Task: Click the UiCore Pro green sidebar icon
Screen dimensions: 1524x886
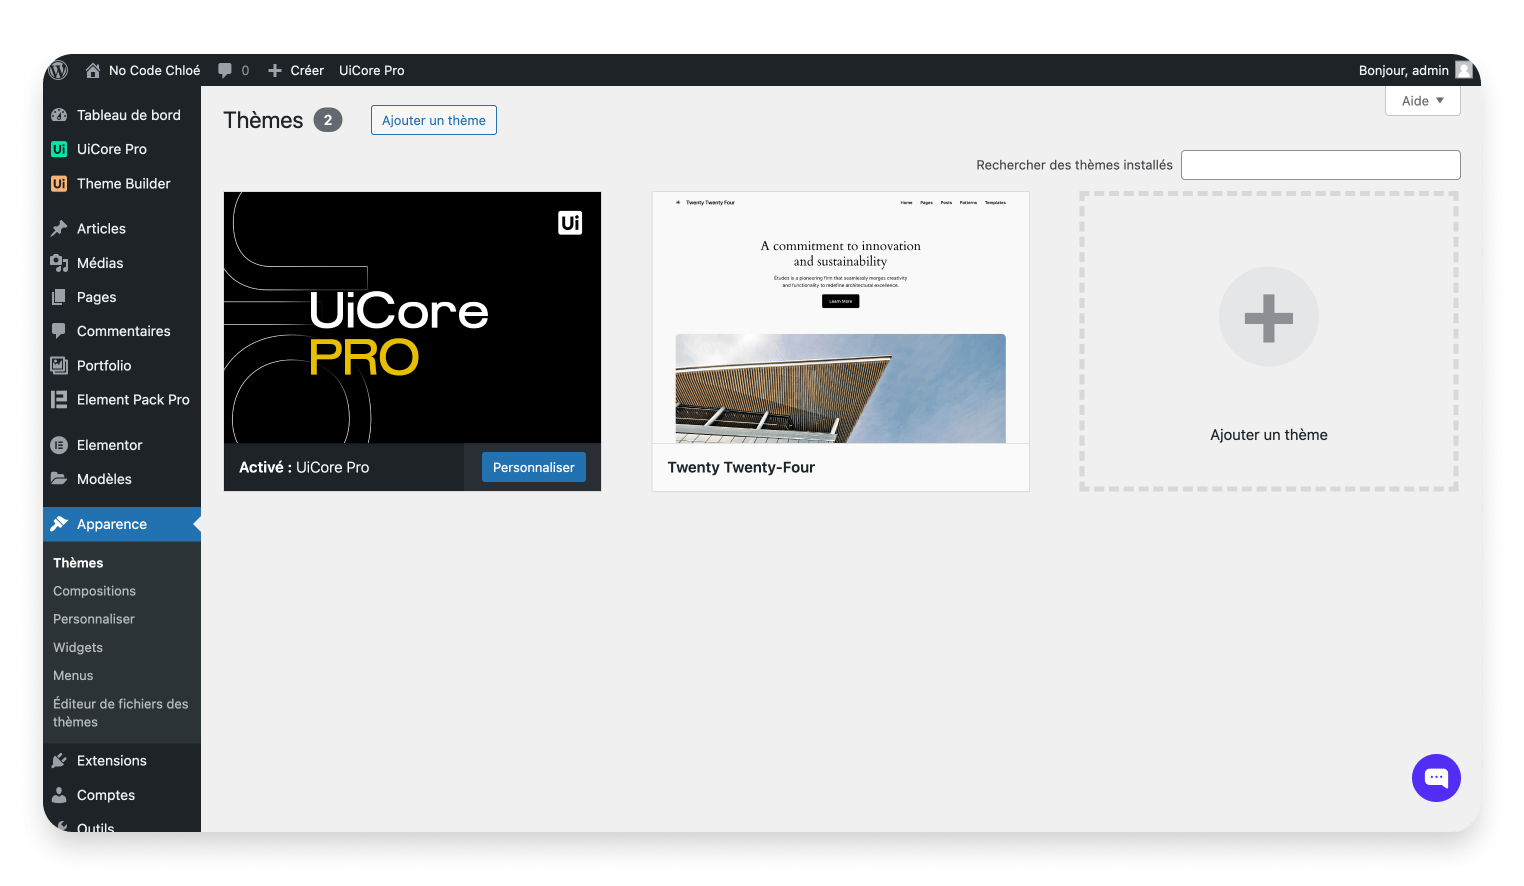Action: pos(59,149)
